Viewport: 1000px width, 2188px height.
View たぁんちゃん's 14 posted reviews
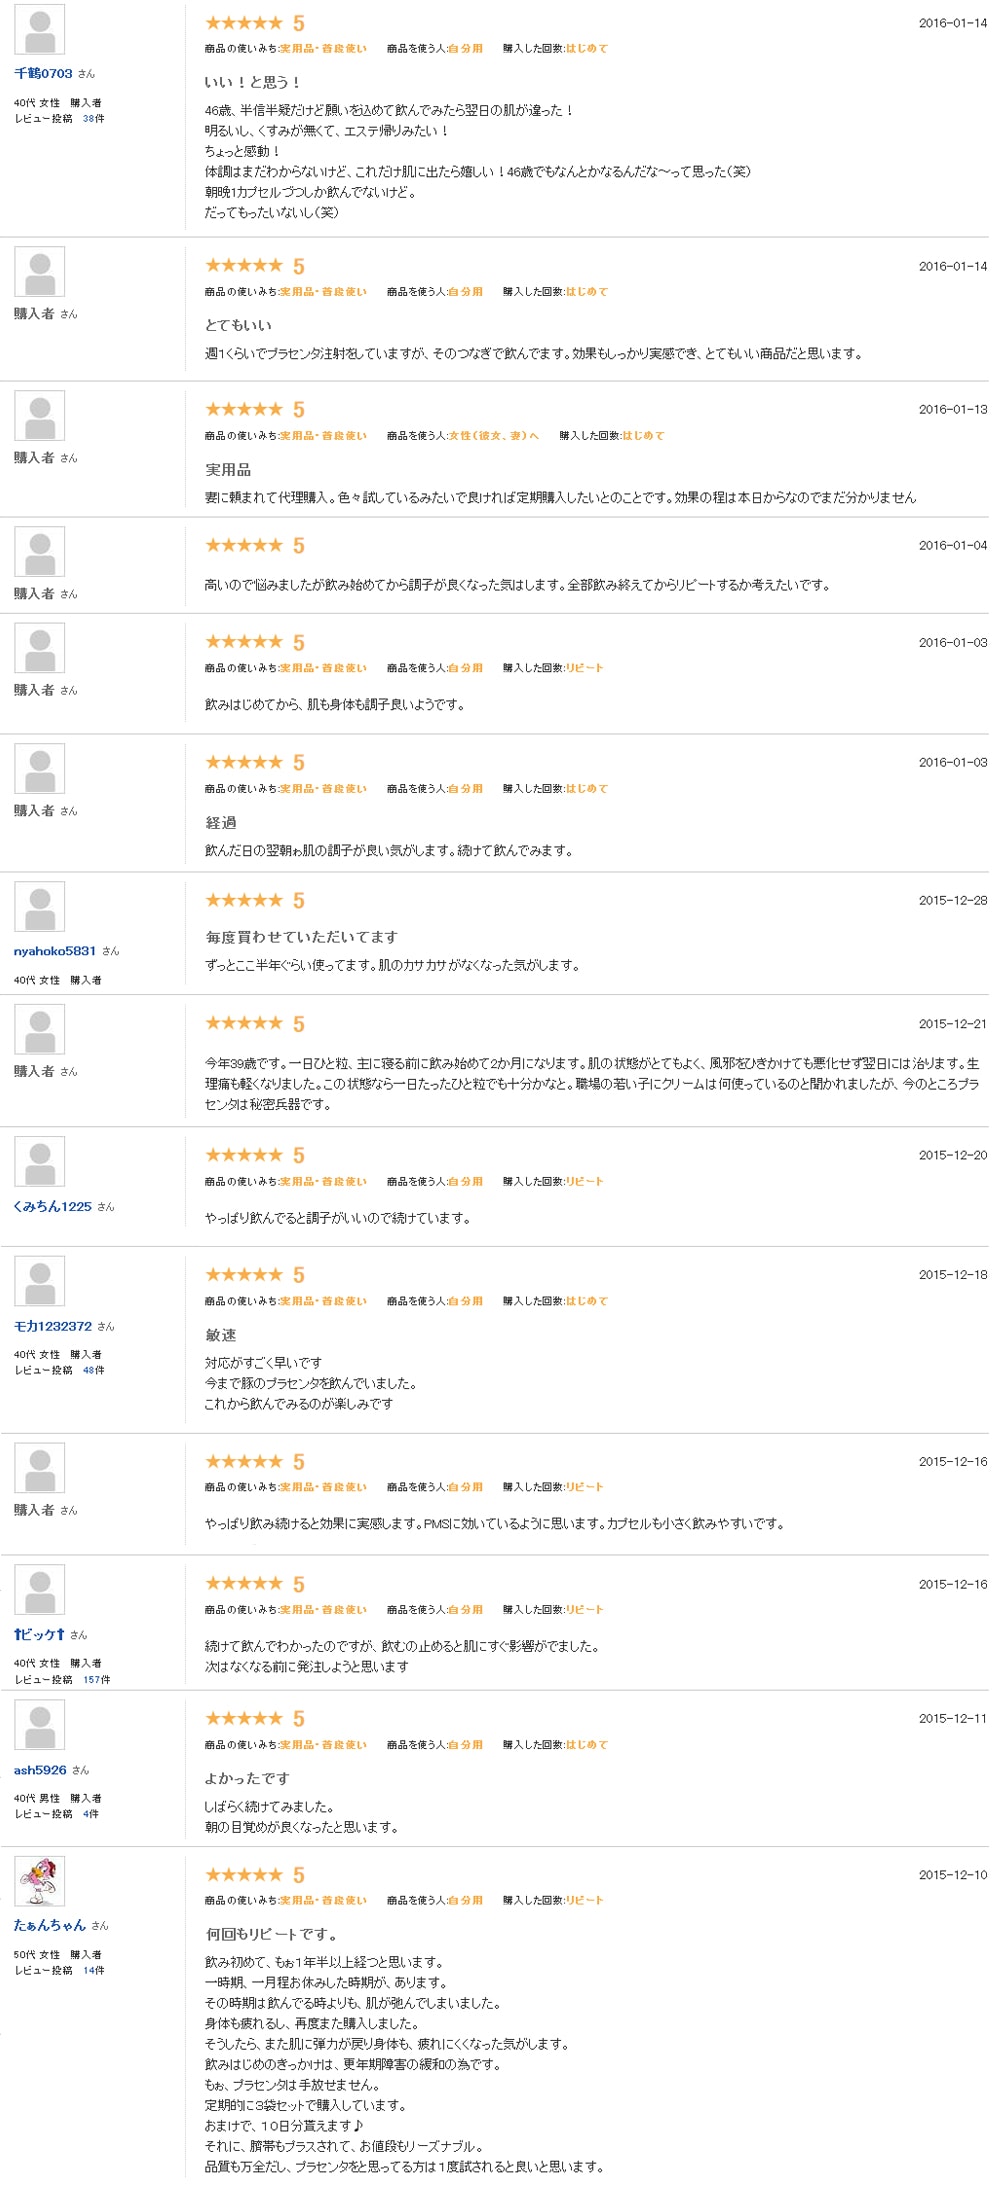pos(93,1970)
